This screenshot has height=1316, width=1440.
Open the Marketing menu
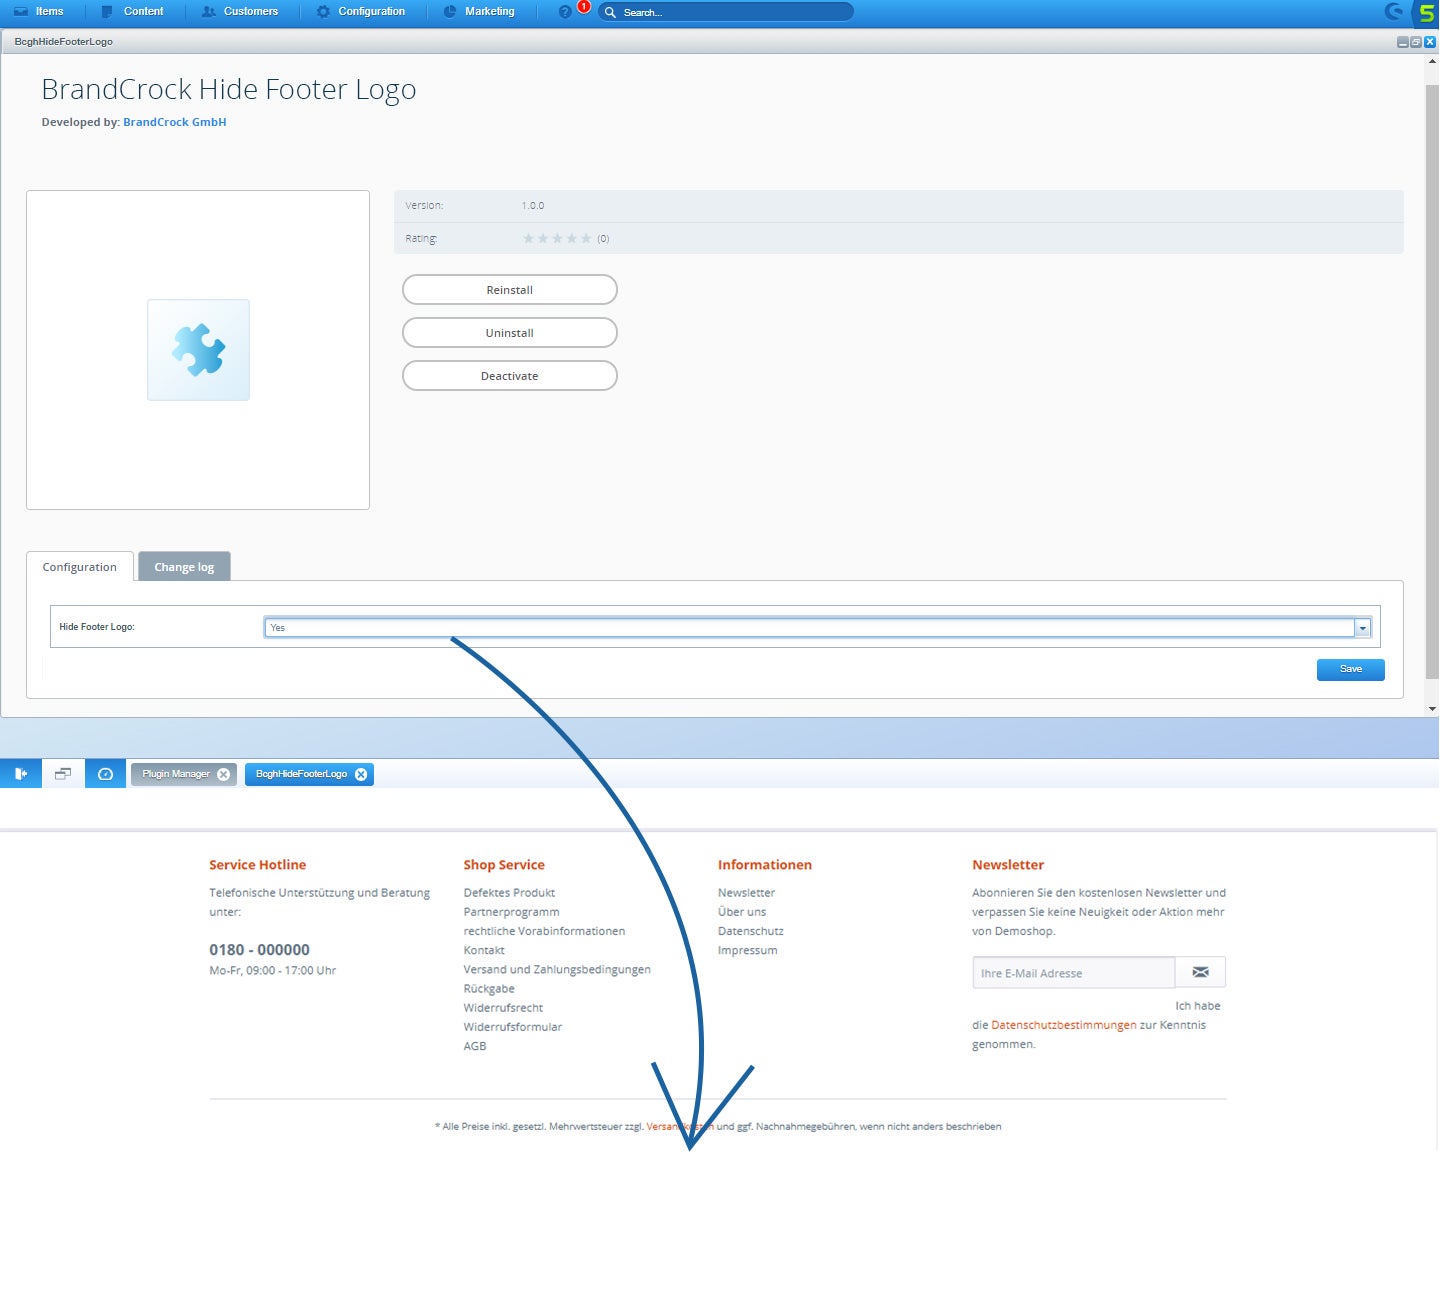click(479, 12)
